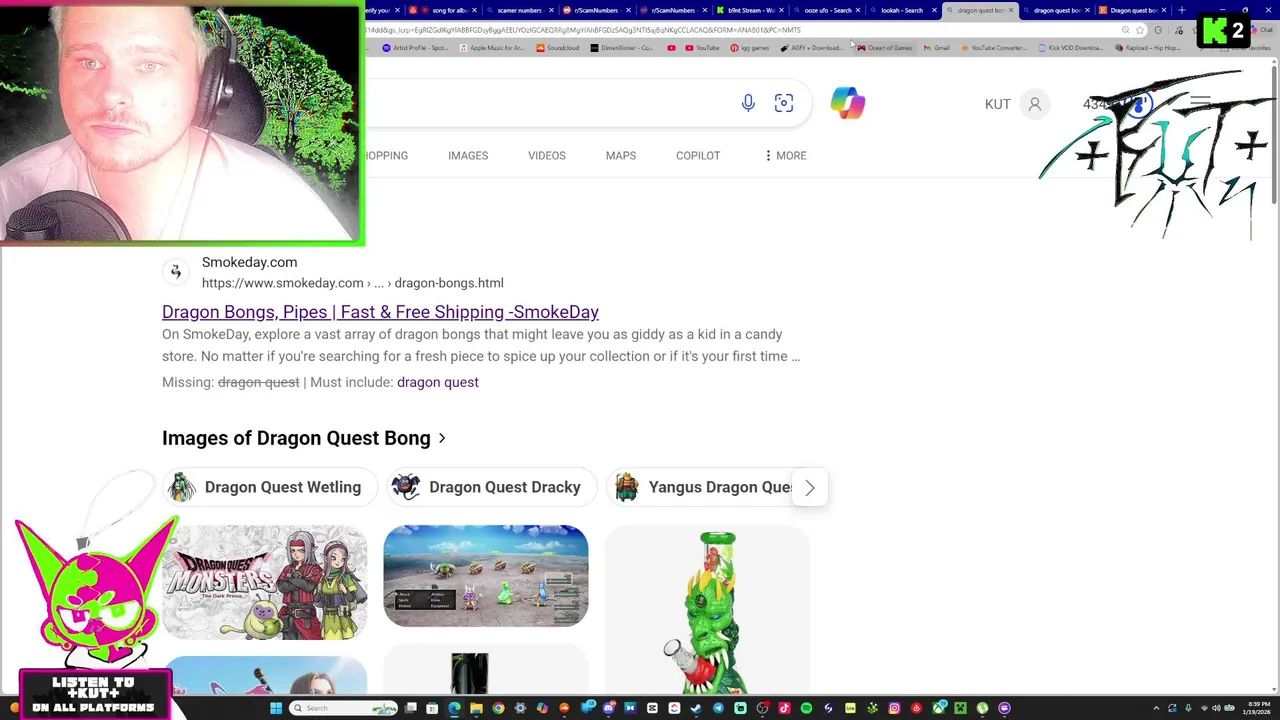Image resolution: width=1280 pixels, height=720 pixels.
Task: Show next image category chips arrow
Action: point(810,488)
